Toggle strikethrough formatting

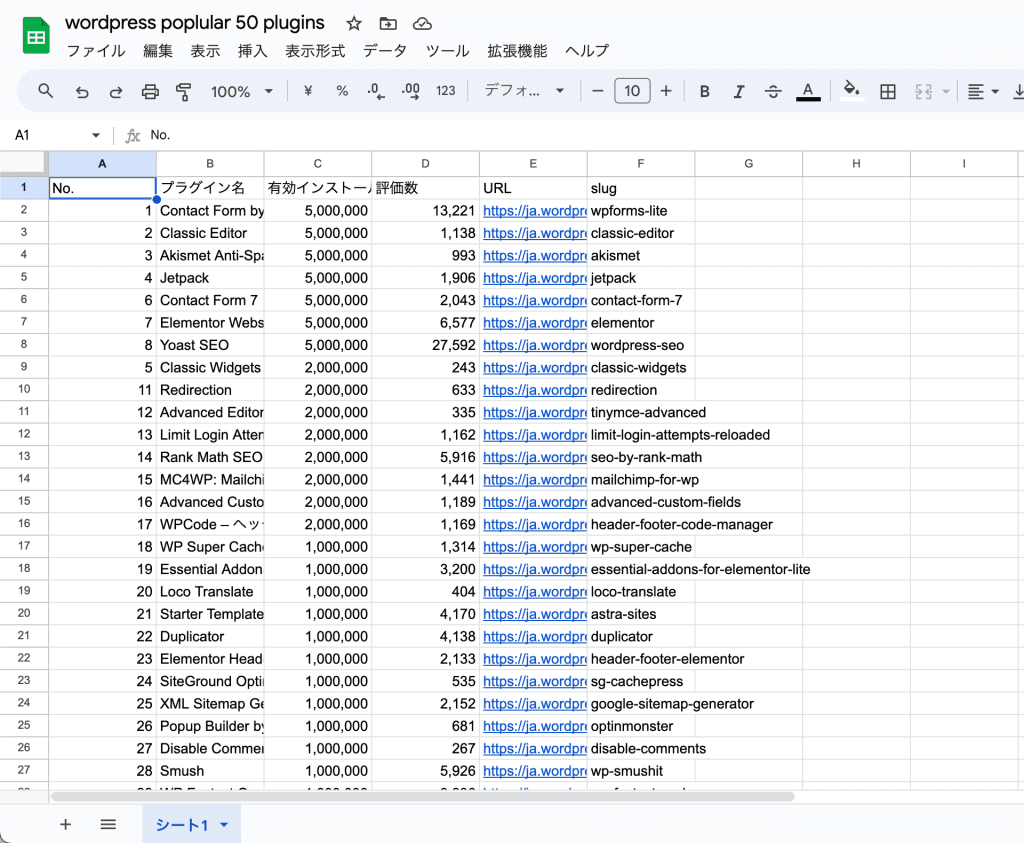773,91
